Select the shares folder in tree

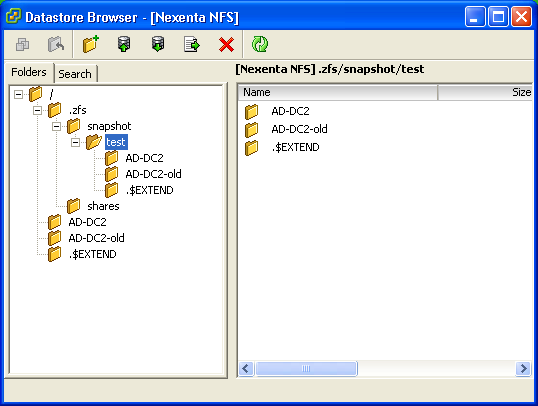103,206
